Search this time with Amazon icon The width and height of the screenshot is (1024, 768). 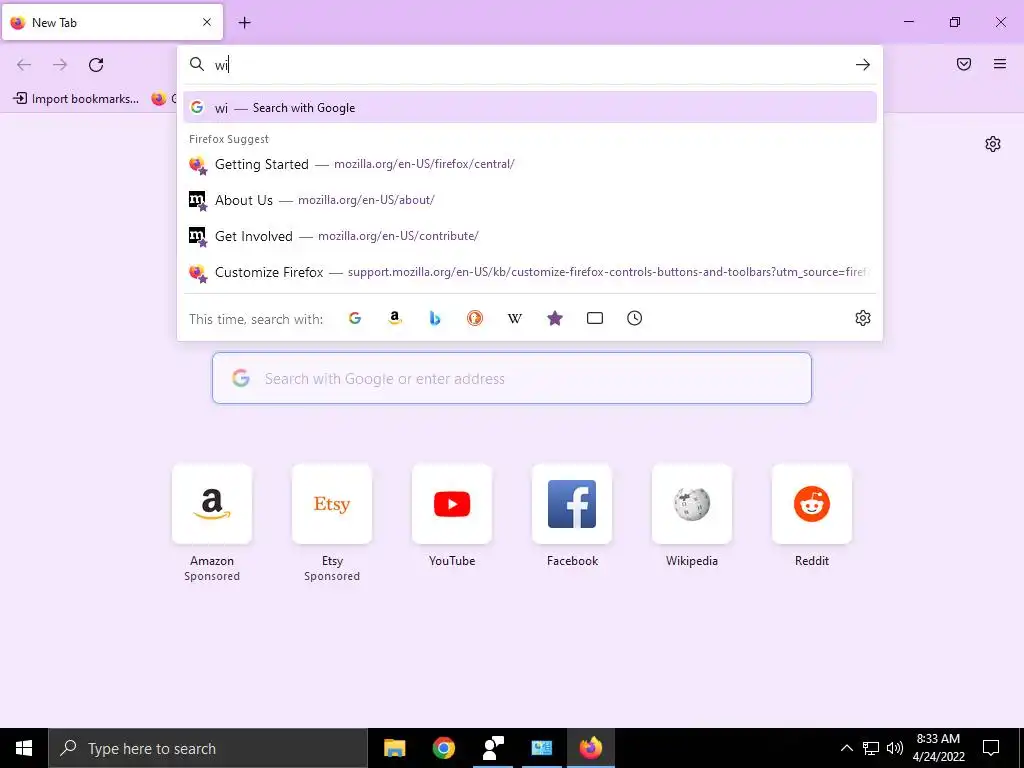click(x=394, y=318)
